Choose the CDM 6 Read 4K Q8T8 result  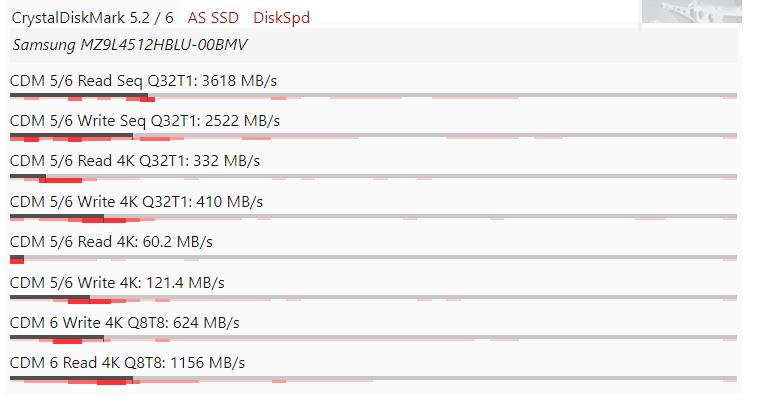pyautogui.click(x=127, y=362)
